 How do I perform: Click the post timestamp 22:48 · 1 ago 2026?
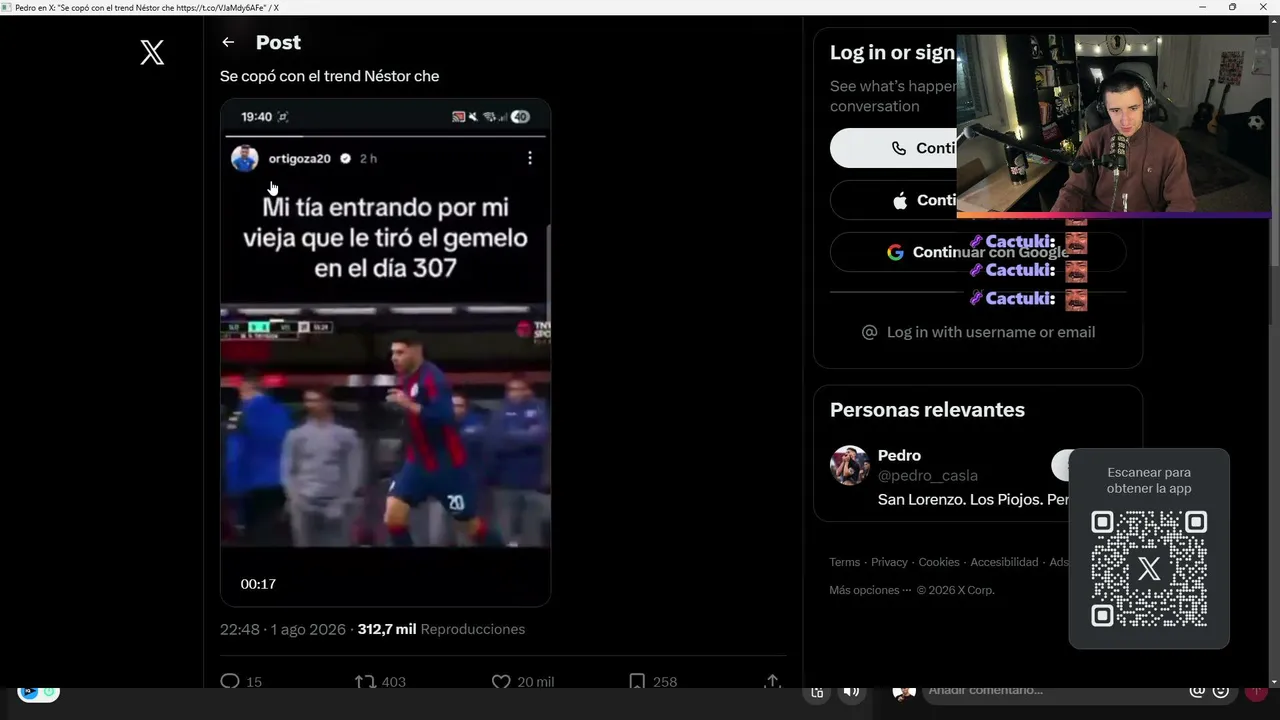click(x=283, y=629)
